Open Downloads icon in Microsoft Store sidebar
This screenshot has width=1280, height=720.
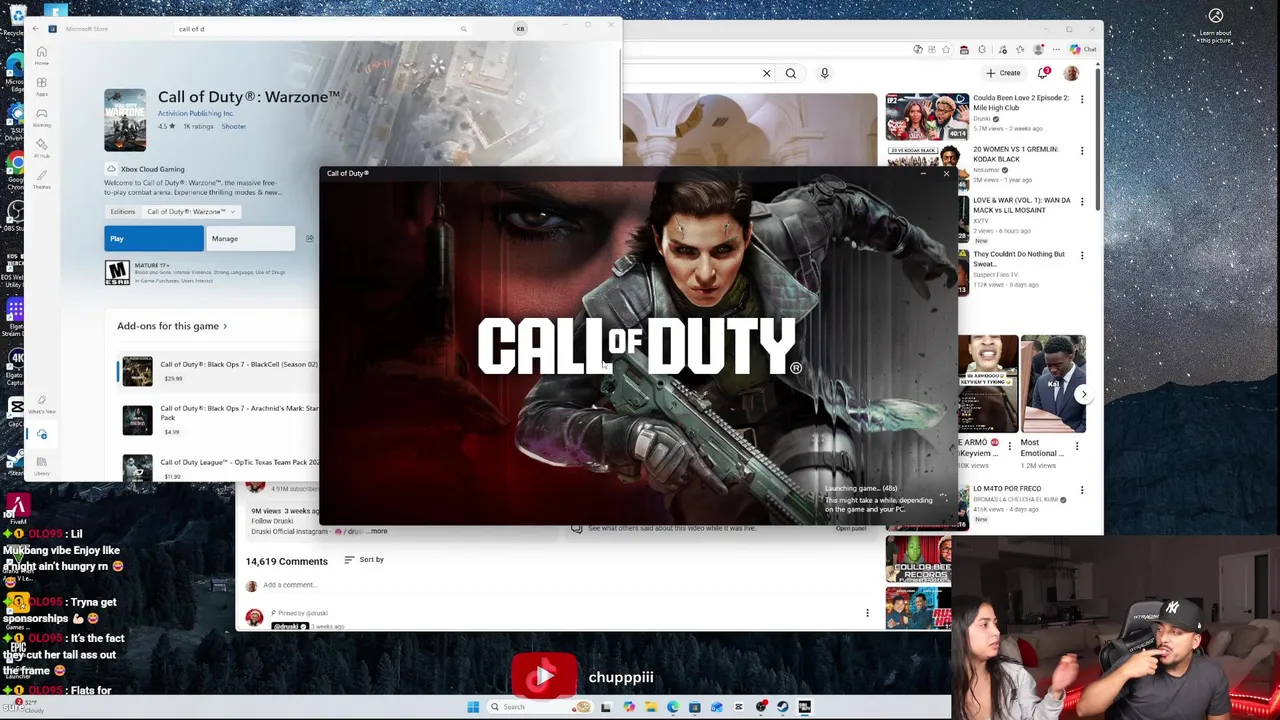[x=41, y=434]
